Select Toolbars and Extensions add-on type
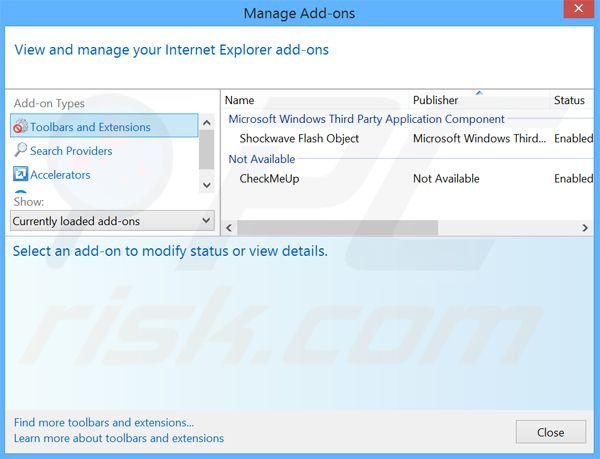600x459 pixels. click(90, 127)
